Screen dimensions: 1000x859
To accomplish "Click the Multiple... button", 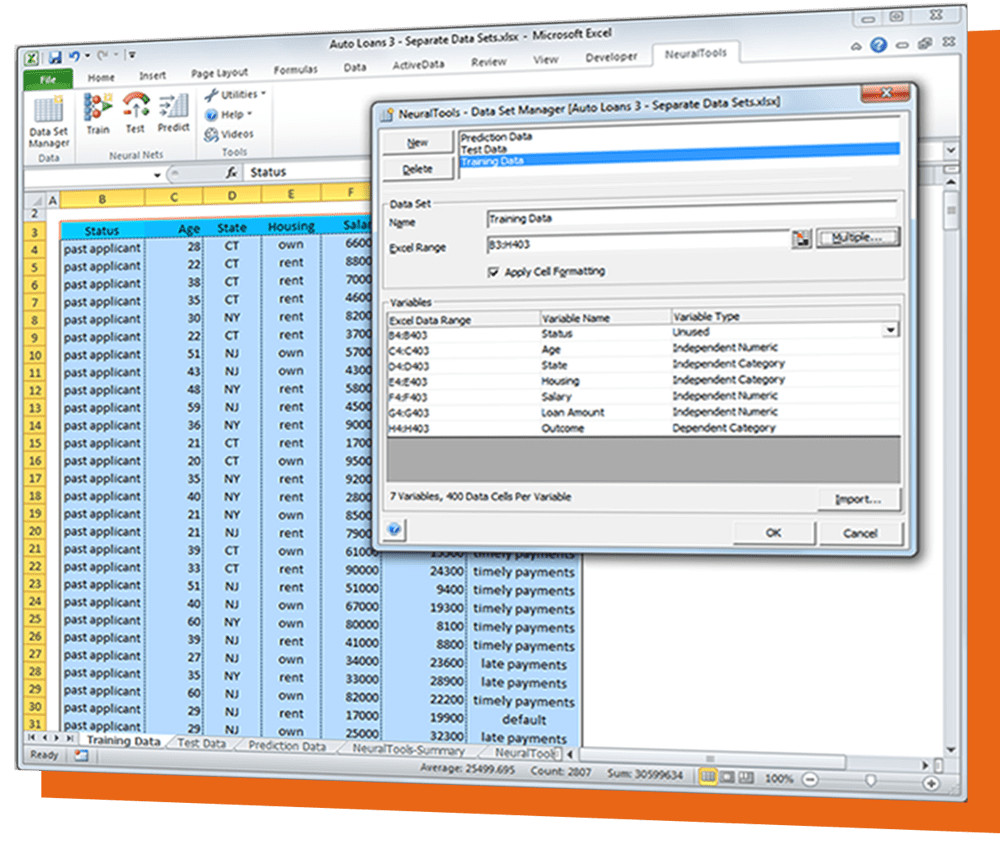I will (x=858, y=237).
